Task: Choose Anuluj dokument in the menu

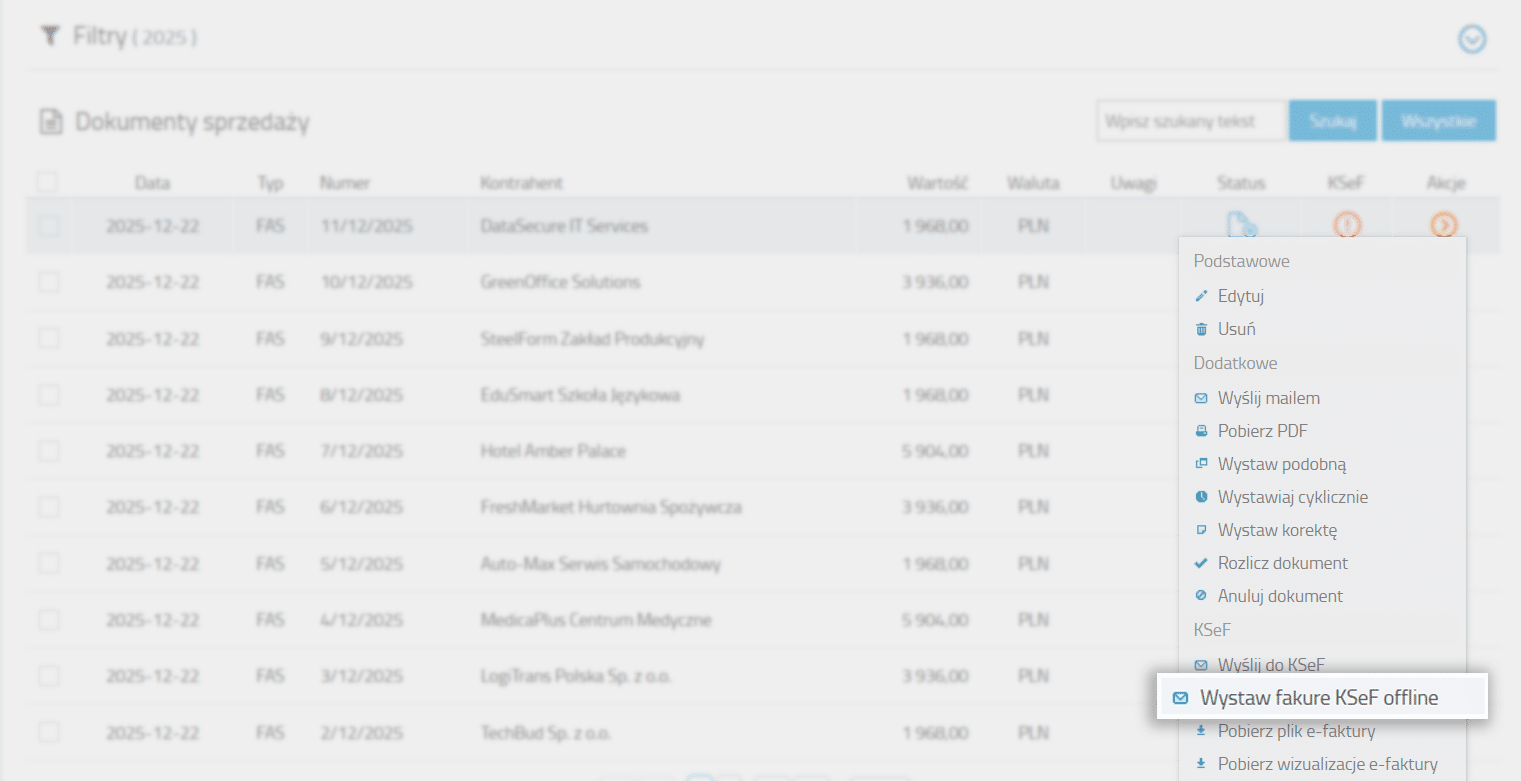Action: click(x=1280, y=596)
